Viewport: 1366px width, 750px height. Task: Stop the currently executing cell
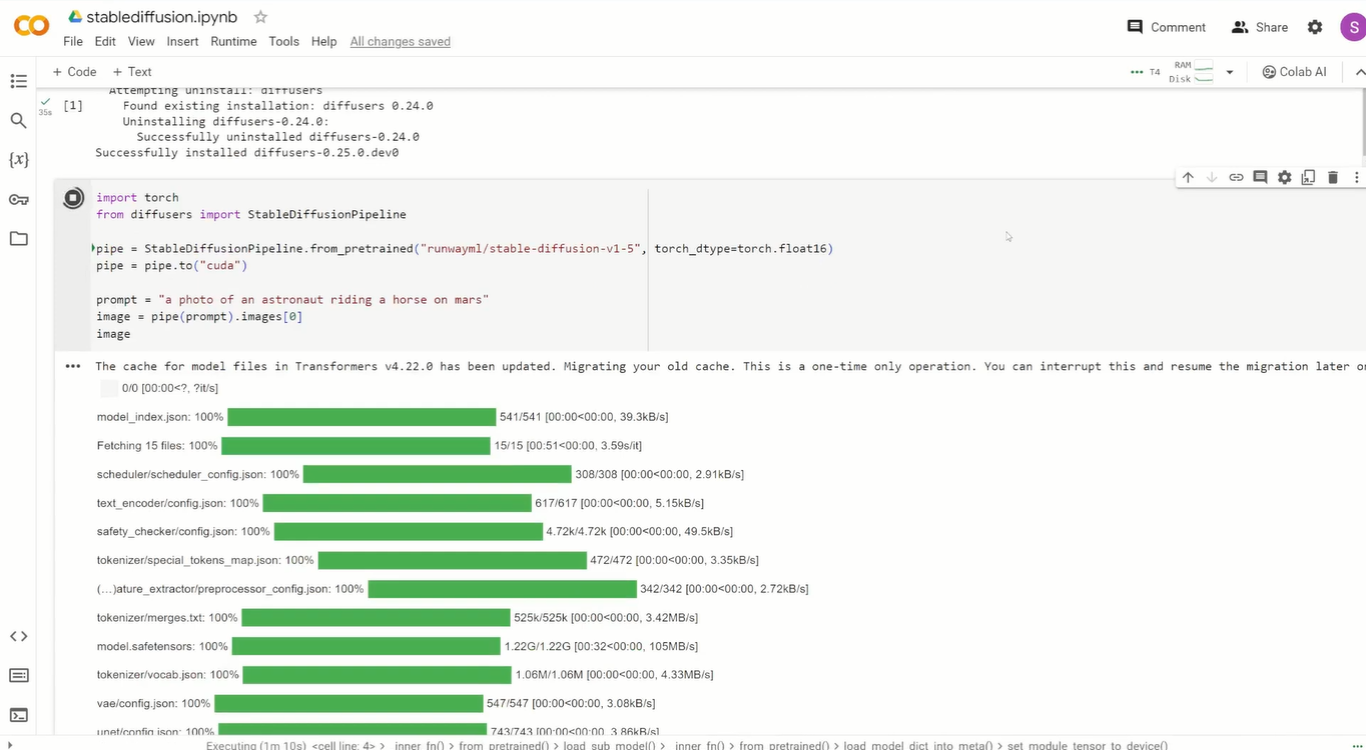click(73, 198)
